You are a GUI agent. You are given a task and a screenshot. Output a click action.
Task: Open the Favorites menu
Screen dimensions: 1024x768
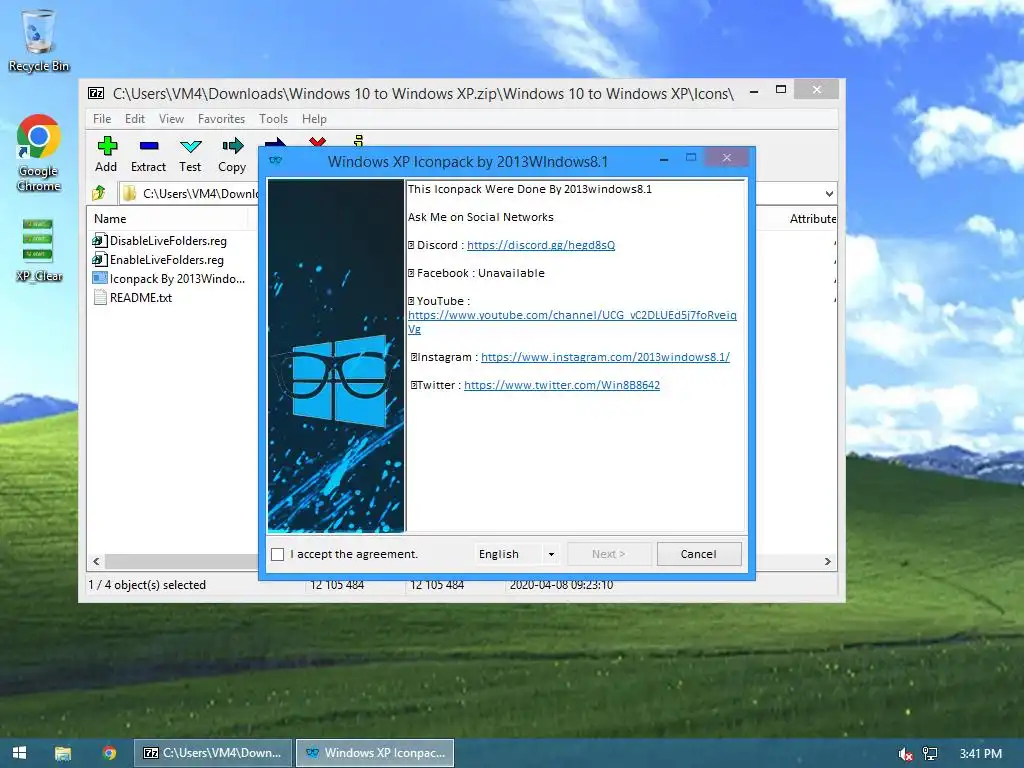click(221, 119)
